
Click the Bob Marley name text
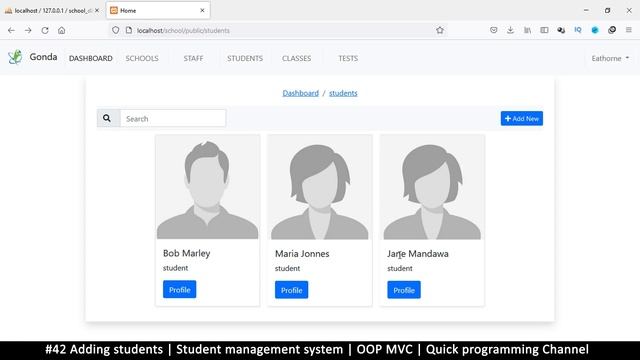pyautogui.click(x=187, y=253)
